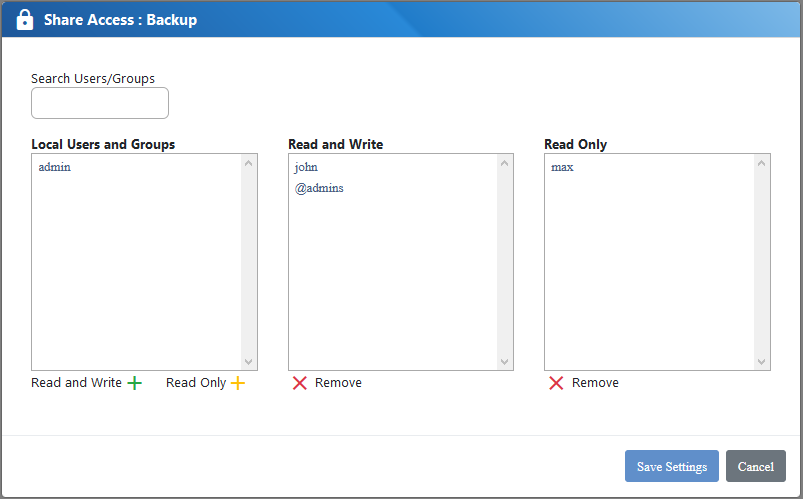The width and height of the screenshot is (803, 499).
Task: Select max in Read Only list
Action: click(x=562, y=167)
